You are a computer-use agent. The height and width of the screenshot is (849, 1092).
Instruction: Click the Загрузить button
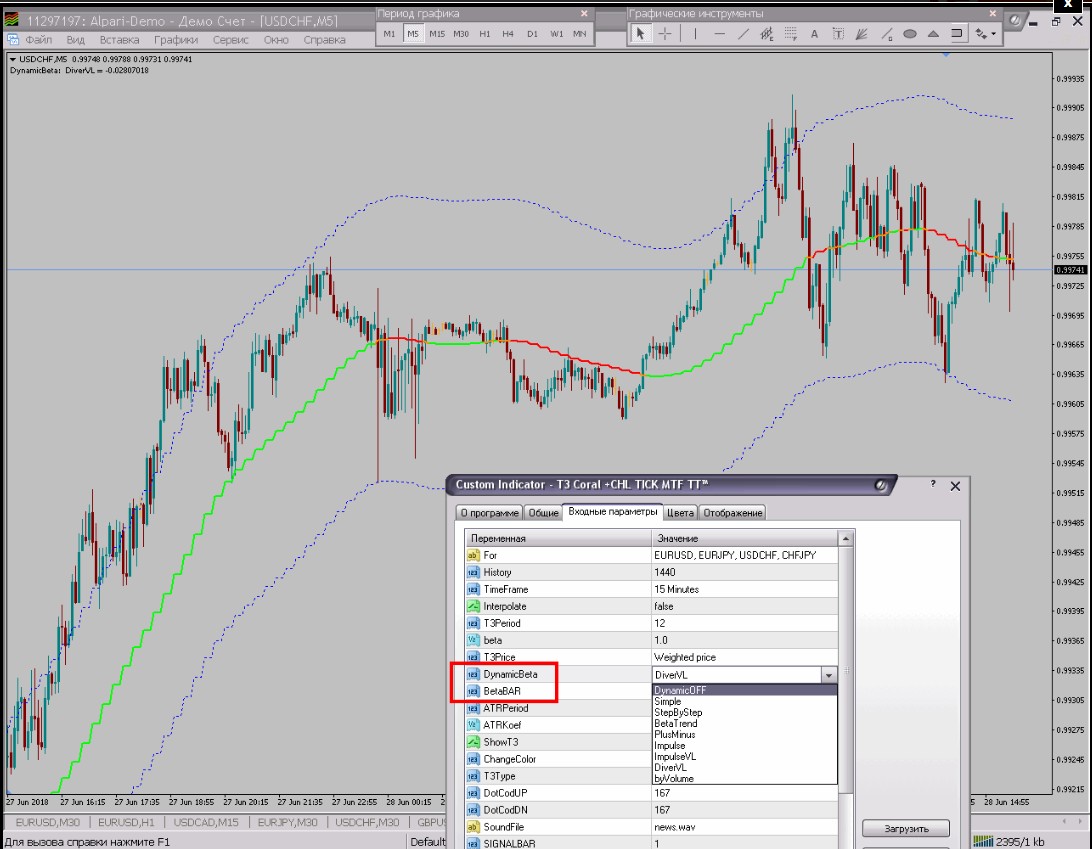906,828
